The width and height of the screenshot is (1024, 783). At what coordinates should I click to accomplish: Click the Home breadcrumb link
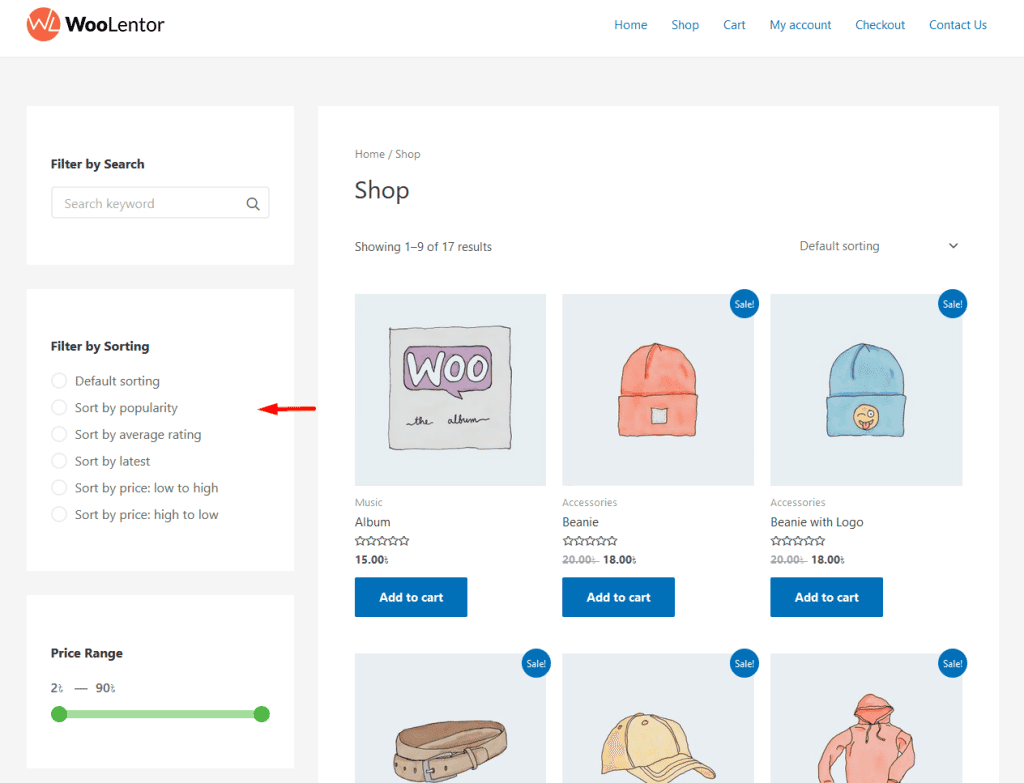[x=369, y=154]
